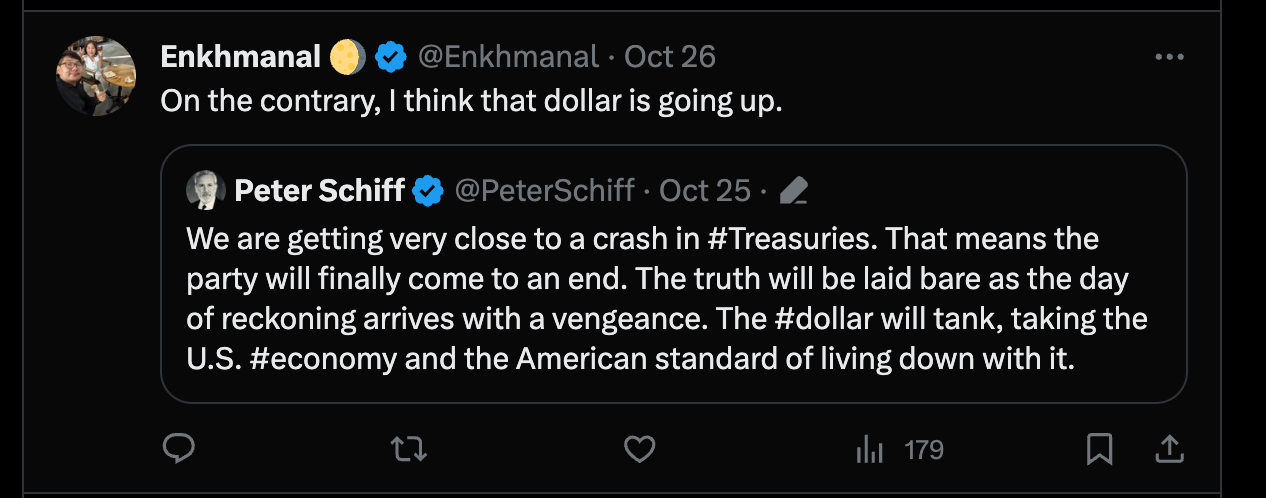This screenshot has height=498, width=1266.
Task: Click the reply speech bubble icon
Action: click(178, 449)
